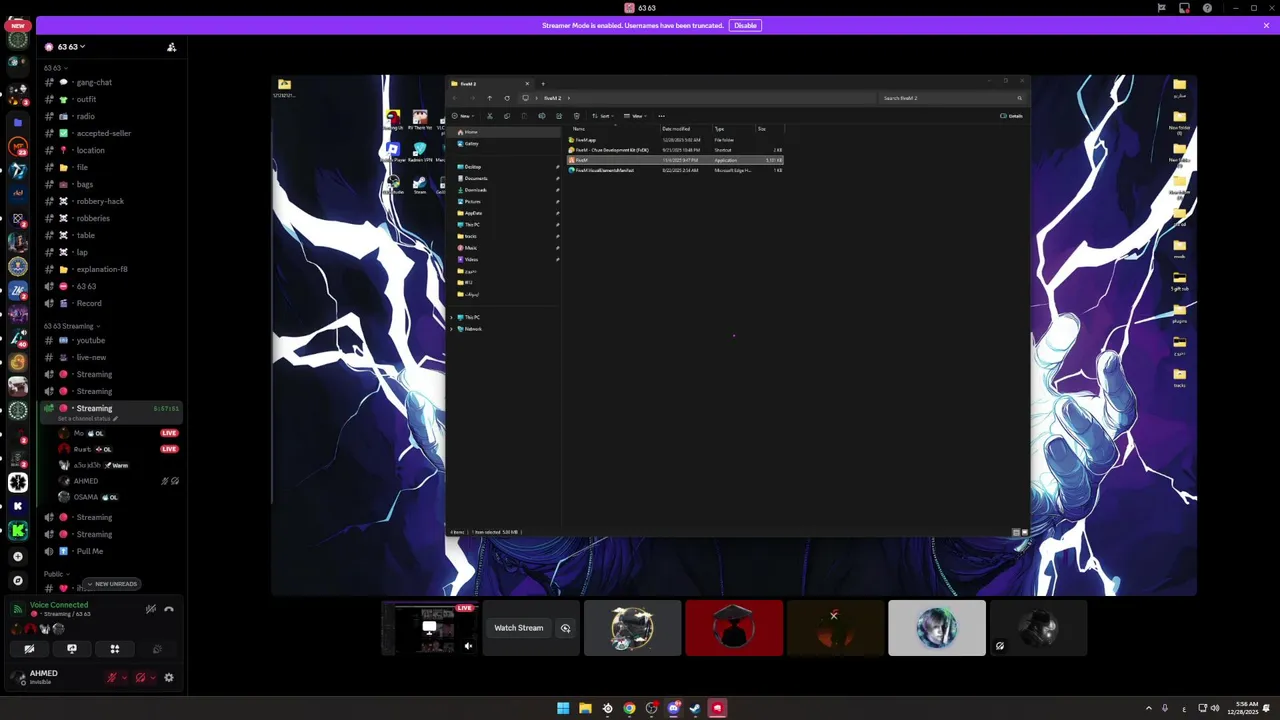Open the location text channel
1280x720 pixels.
(x=111, y=150)
